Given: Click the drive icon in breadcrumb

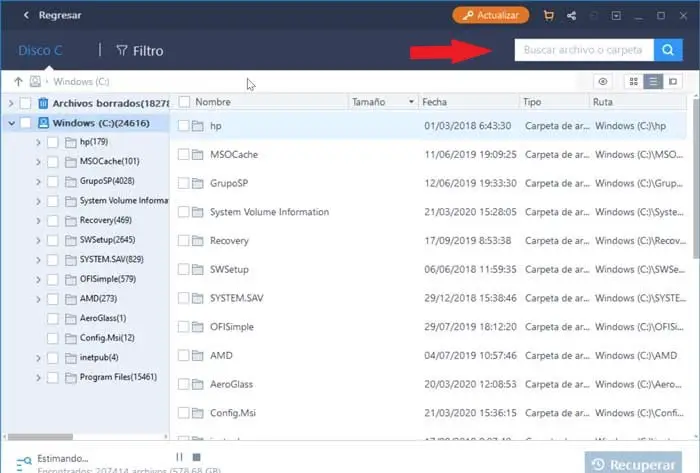Looking at the screenshot, I should pyautogui.click(x=35, y=82).
